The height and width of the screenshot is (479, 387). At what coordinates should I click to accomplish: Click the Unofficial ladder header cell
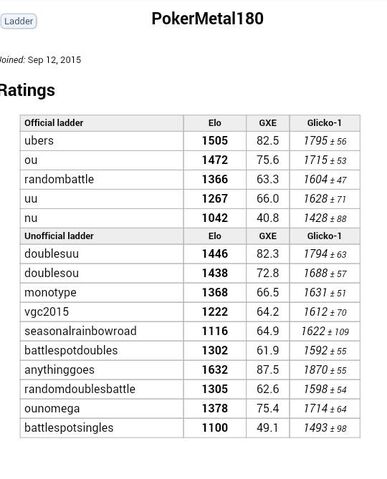102,236
